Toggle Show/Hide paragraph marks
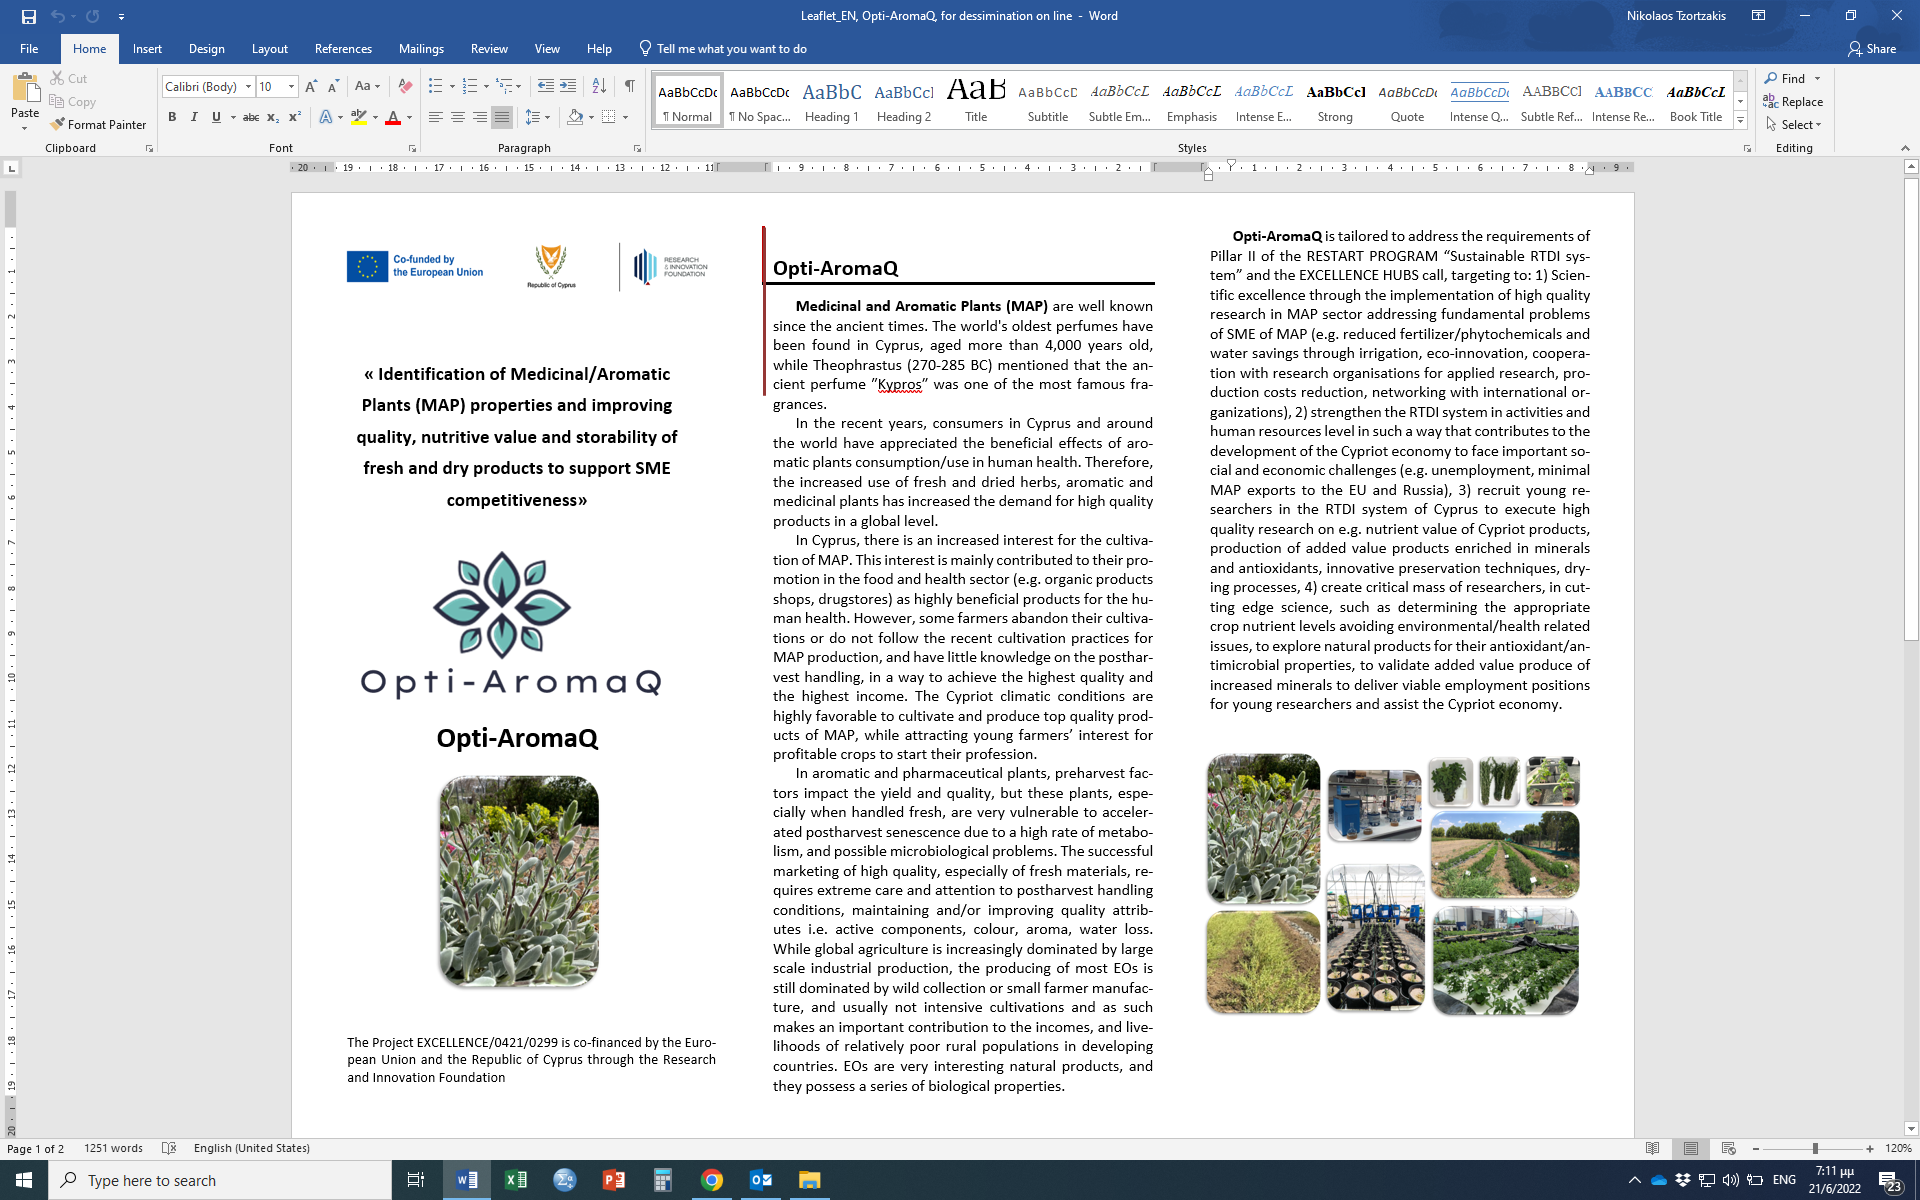1920x1200 pixels. pyautogui.click(x=629, y=86)
